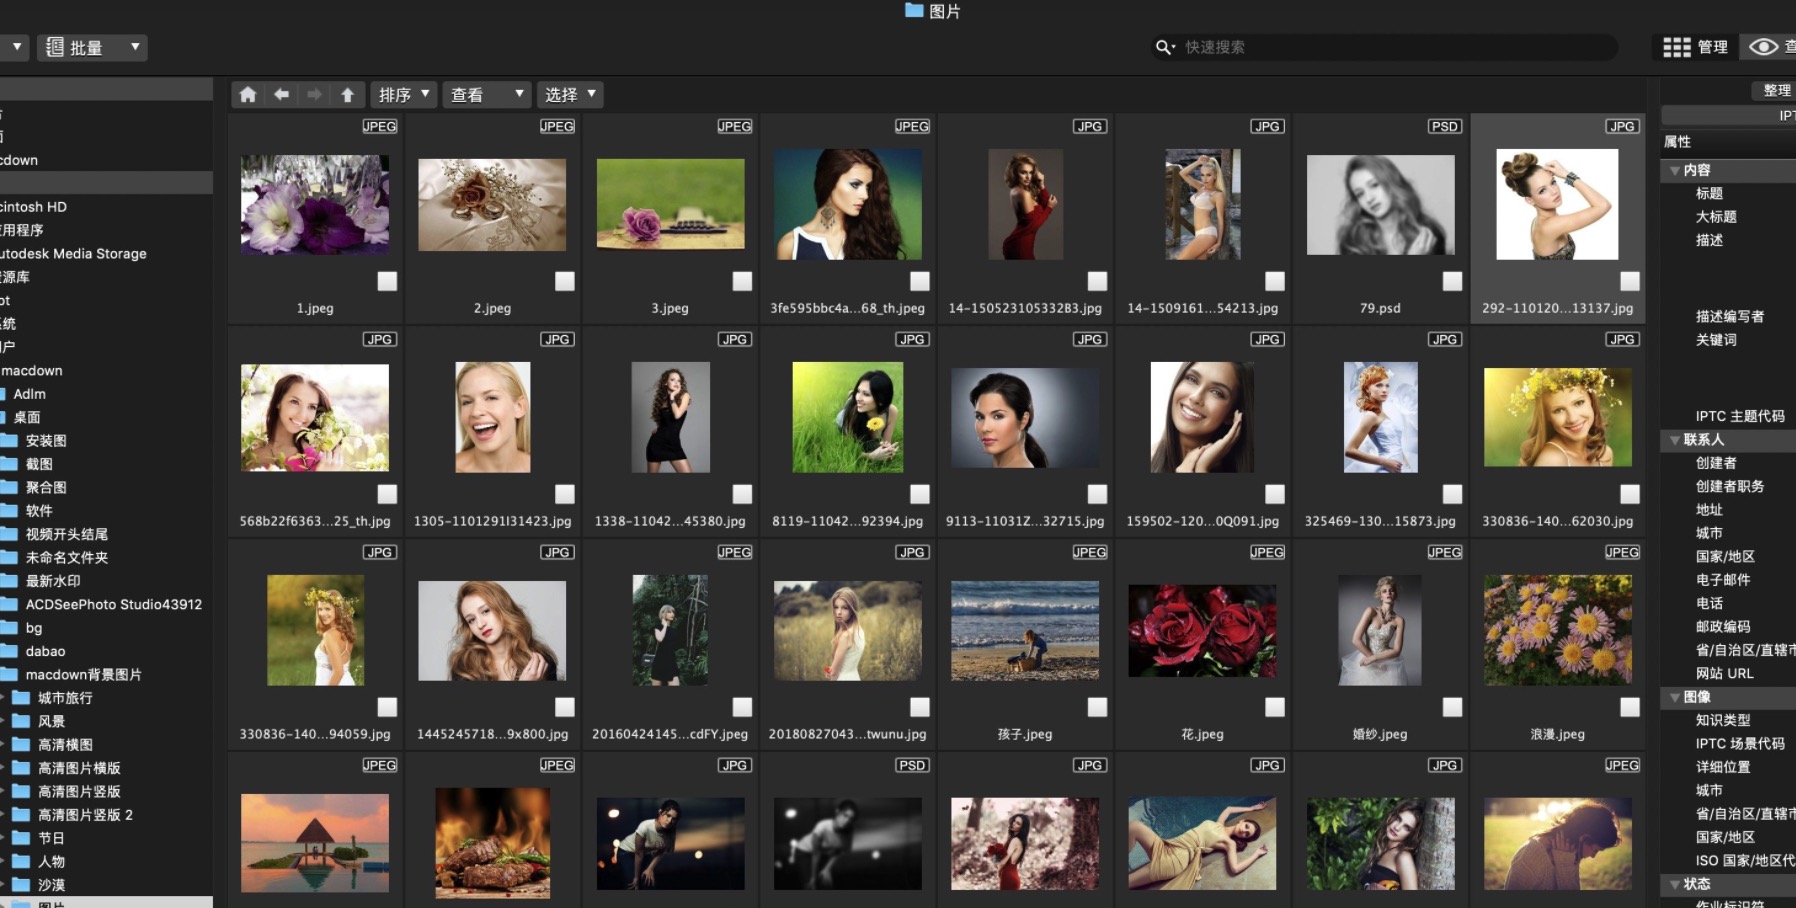
Task: Tick the checkbox on 1.jpeg thumbnail
Action: coord(387,281)
